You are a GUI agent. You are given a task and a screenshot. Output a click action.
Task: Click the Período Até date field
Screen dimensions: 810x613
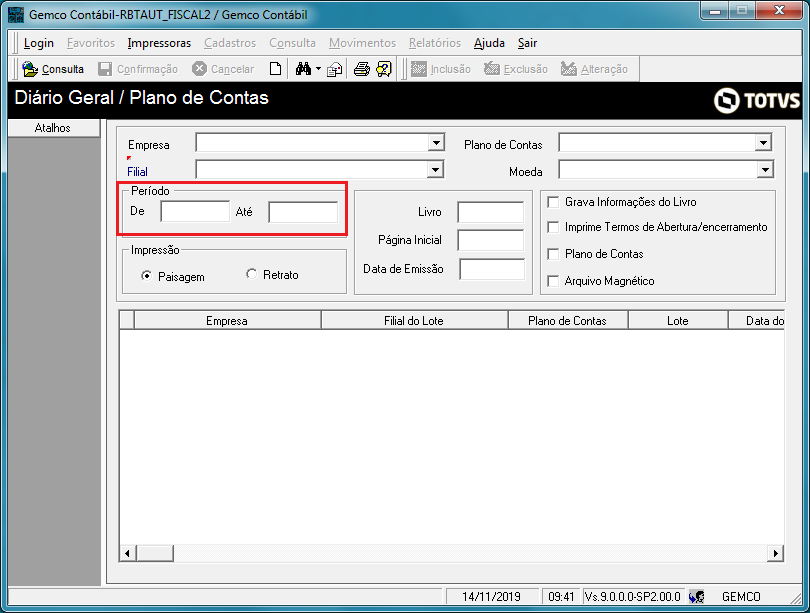303,212
